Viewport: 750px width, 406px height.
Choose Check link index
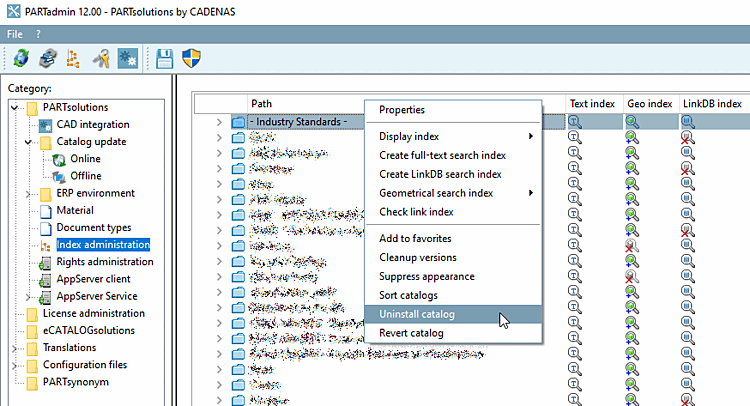coord(453,211)
